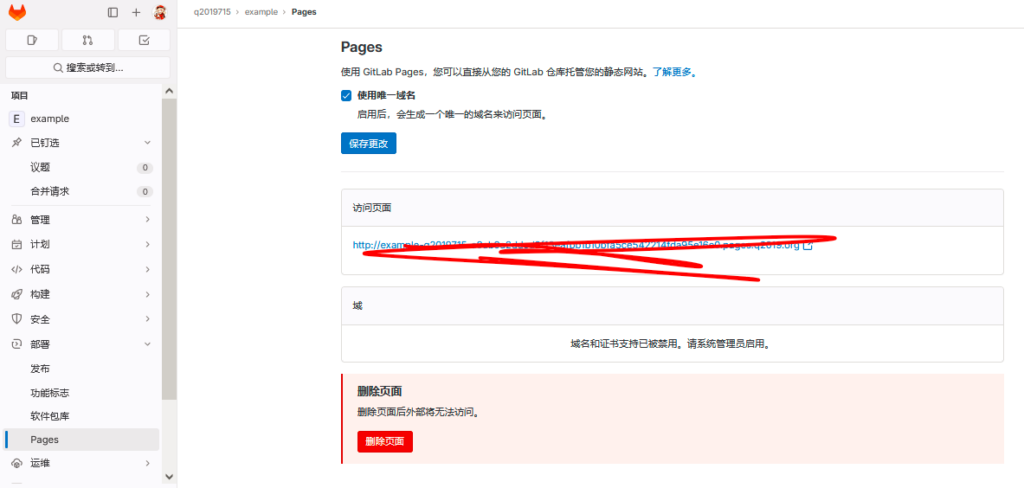The width and height of the screenshot is (1024, 488).
Task: Open the to-do list icon button
Action: (143, 40)
